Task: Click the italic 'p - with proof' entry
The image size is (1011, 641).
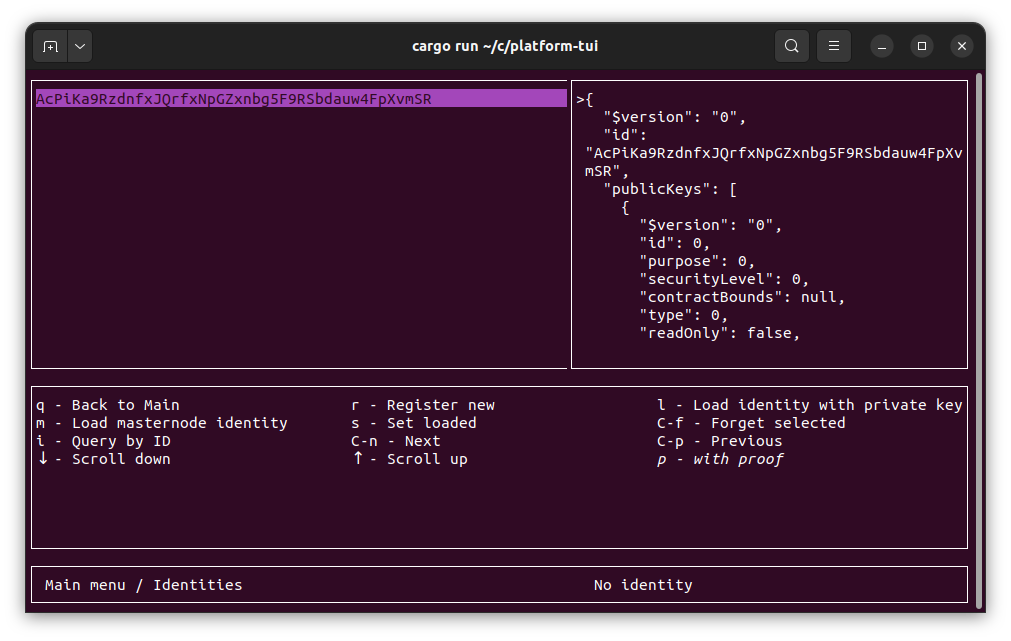Action: click(720, 459)
